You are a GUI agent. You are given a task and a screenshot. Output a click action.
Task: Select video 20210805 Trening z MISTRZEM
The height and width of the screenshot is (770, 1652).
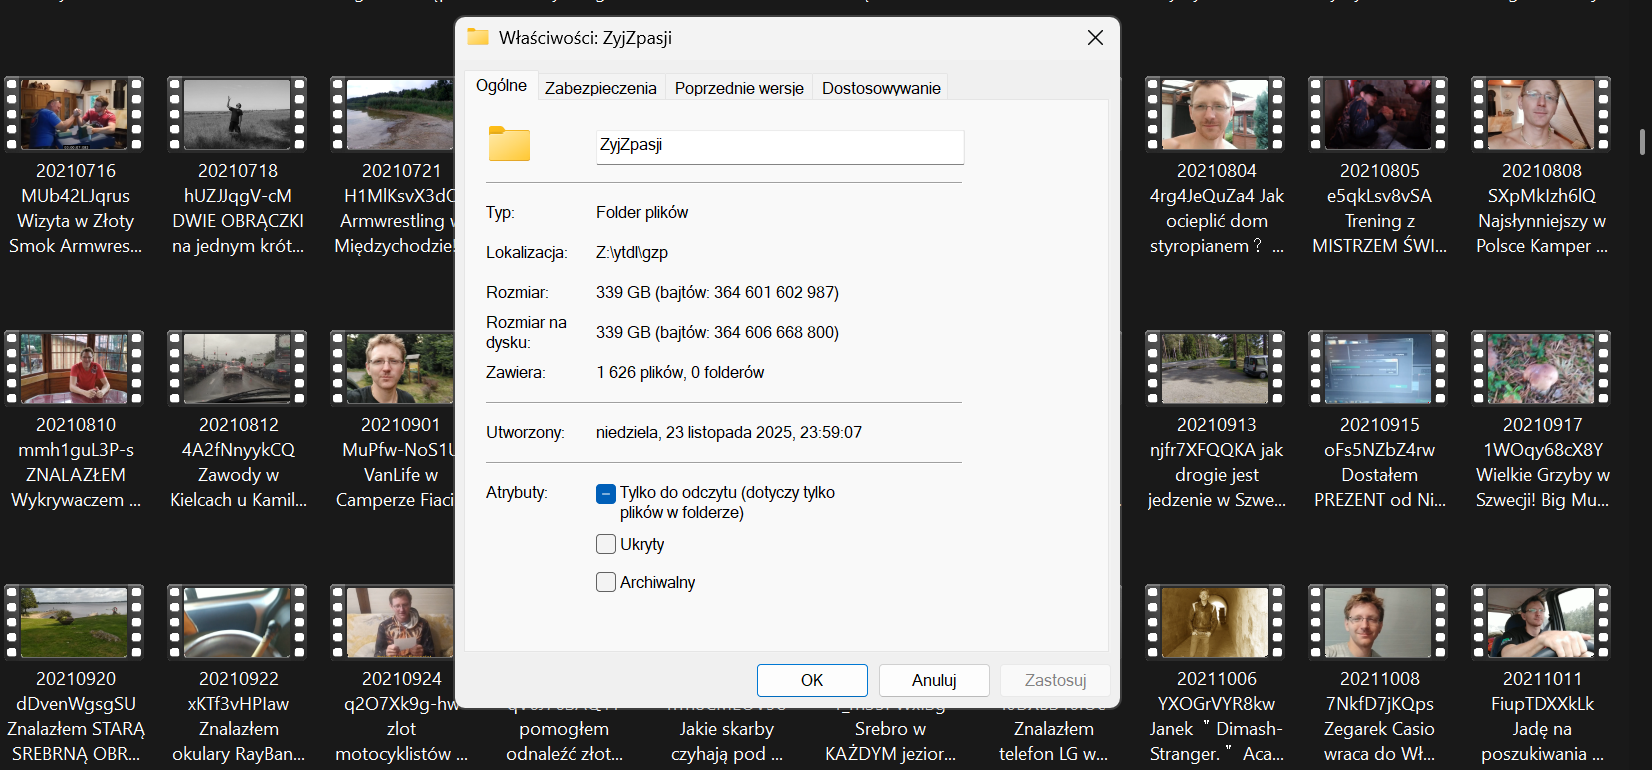click(x=1379, y=115)
